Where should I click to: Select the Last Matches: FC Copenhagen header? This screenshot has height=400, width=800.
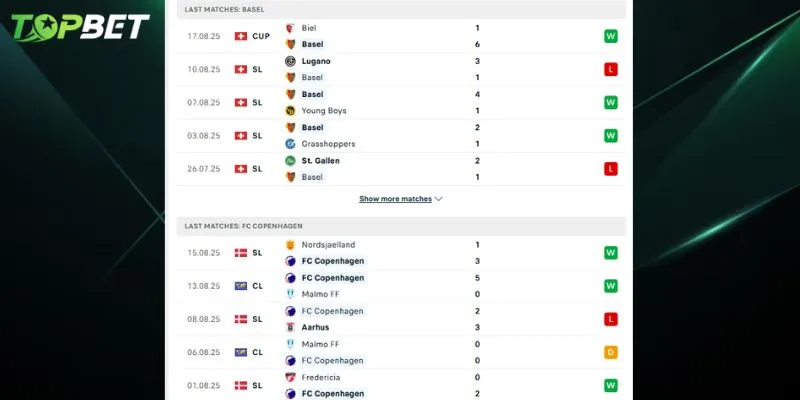pyautogui.click(x=243, y=226)
